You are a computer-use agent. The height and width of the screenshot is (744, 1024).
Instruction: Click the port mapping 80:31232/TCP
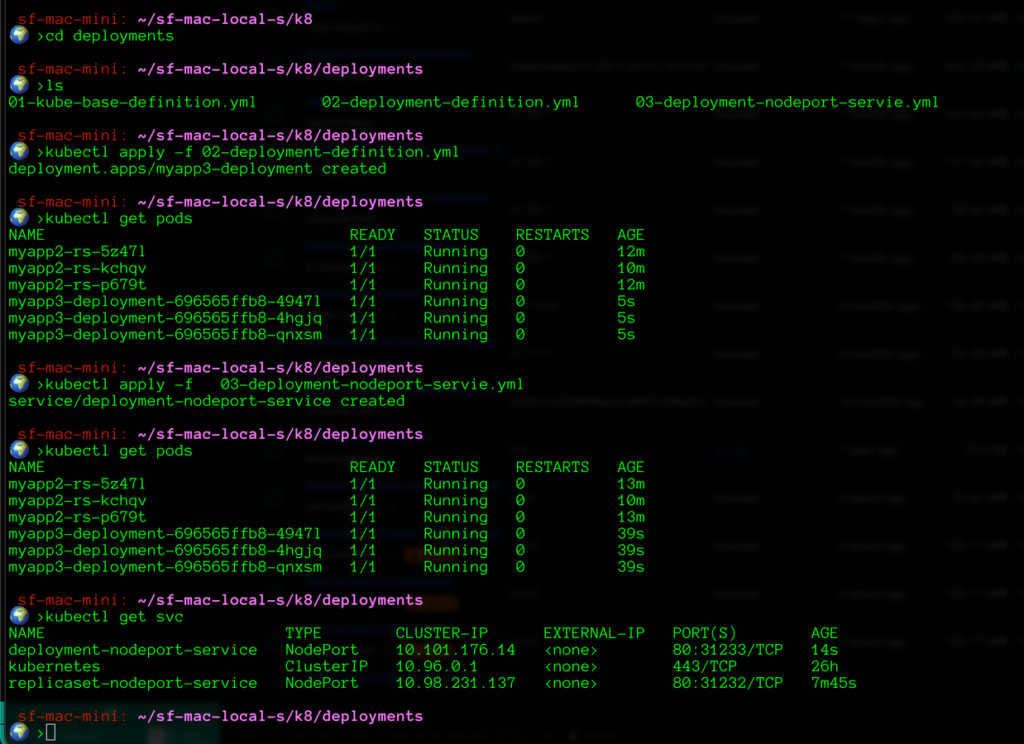727,683
